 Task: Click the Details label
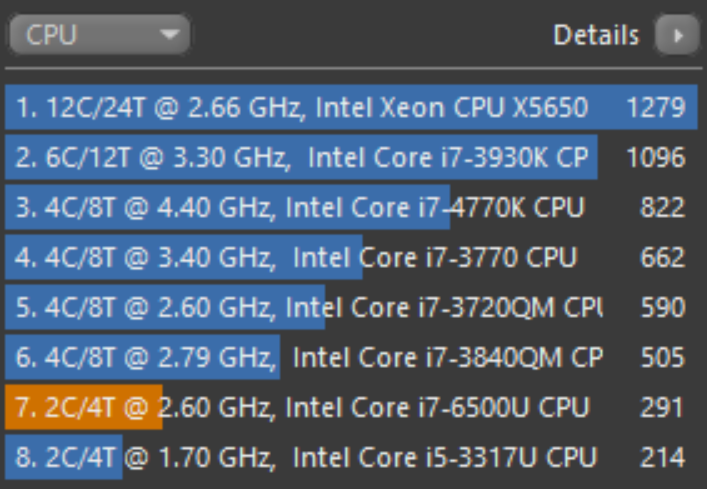[596, 35]
